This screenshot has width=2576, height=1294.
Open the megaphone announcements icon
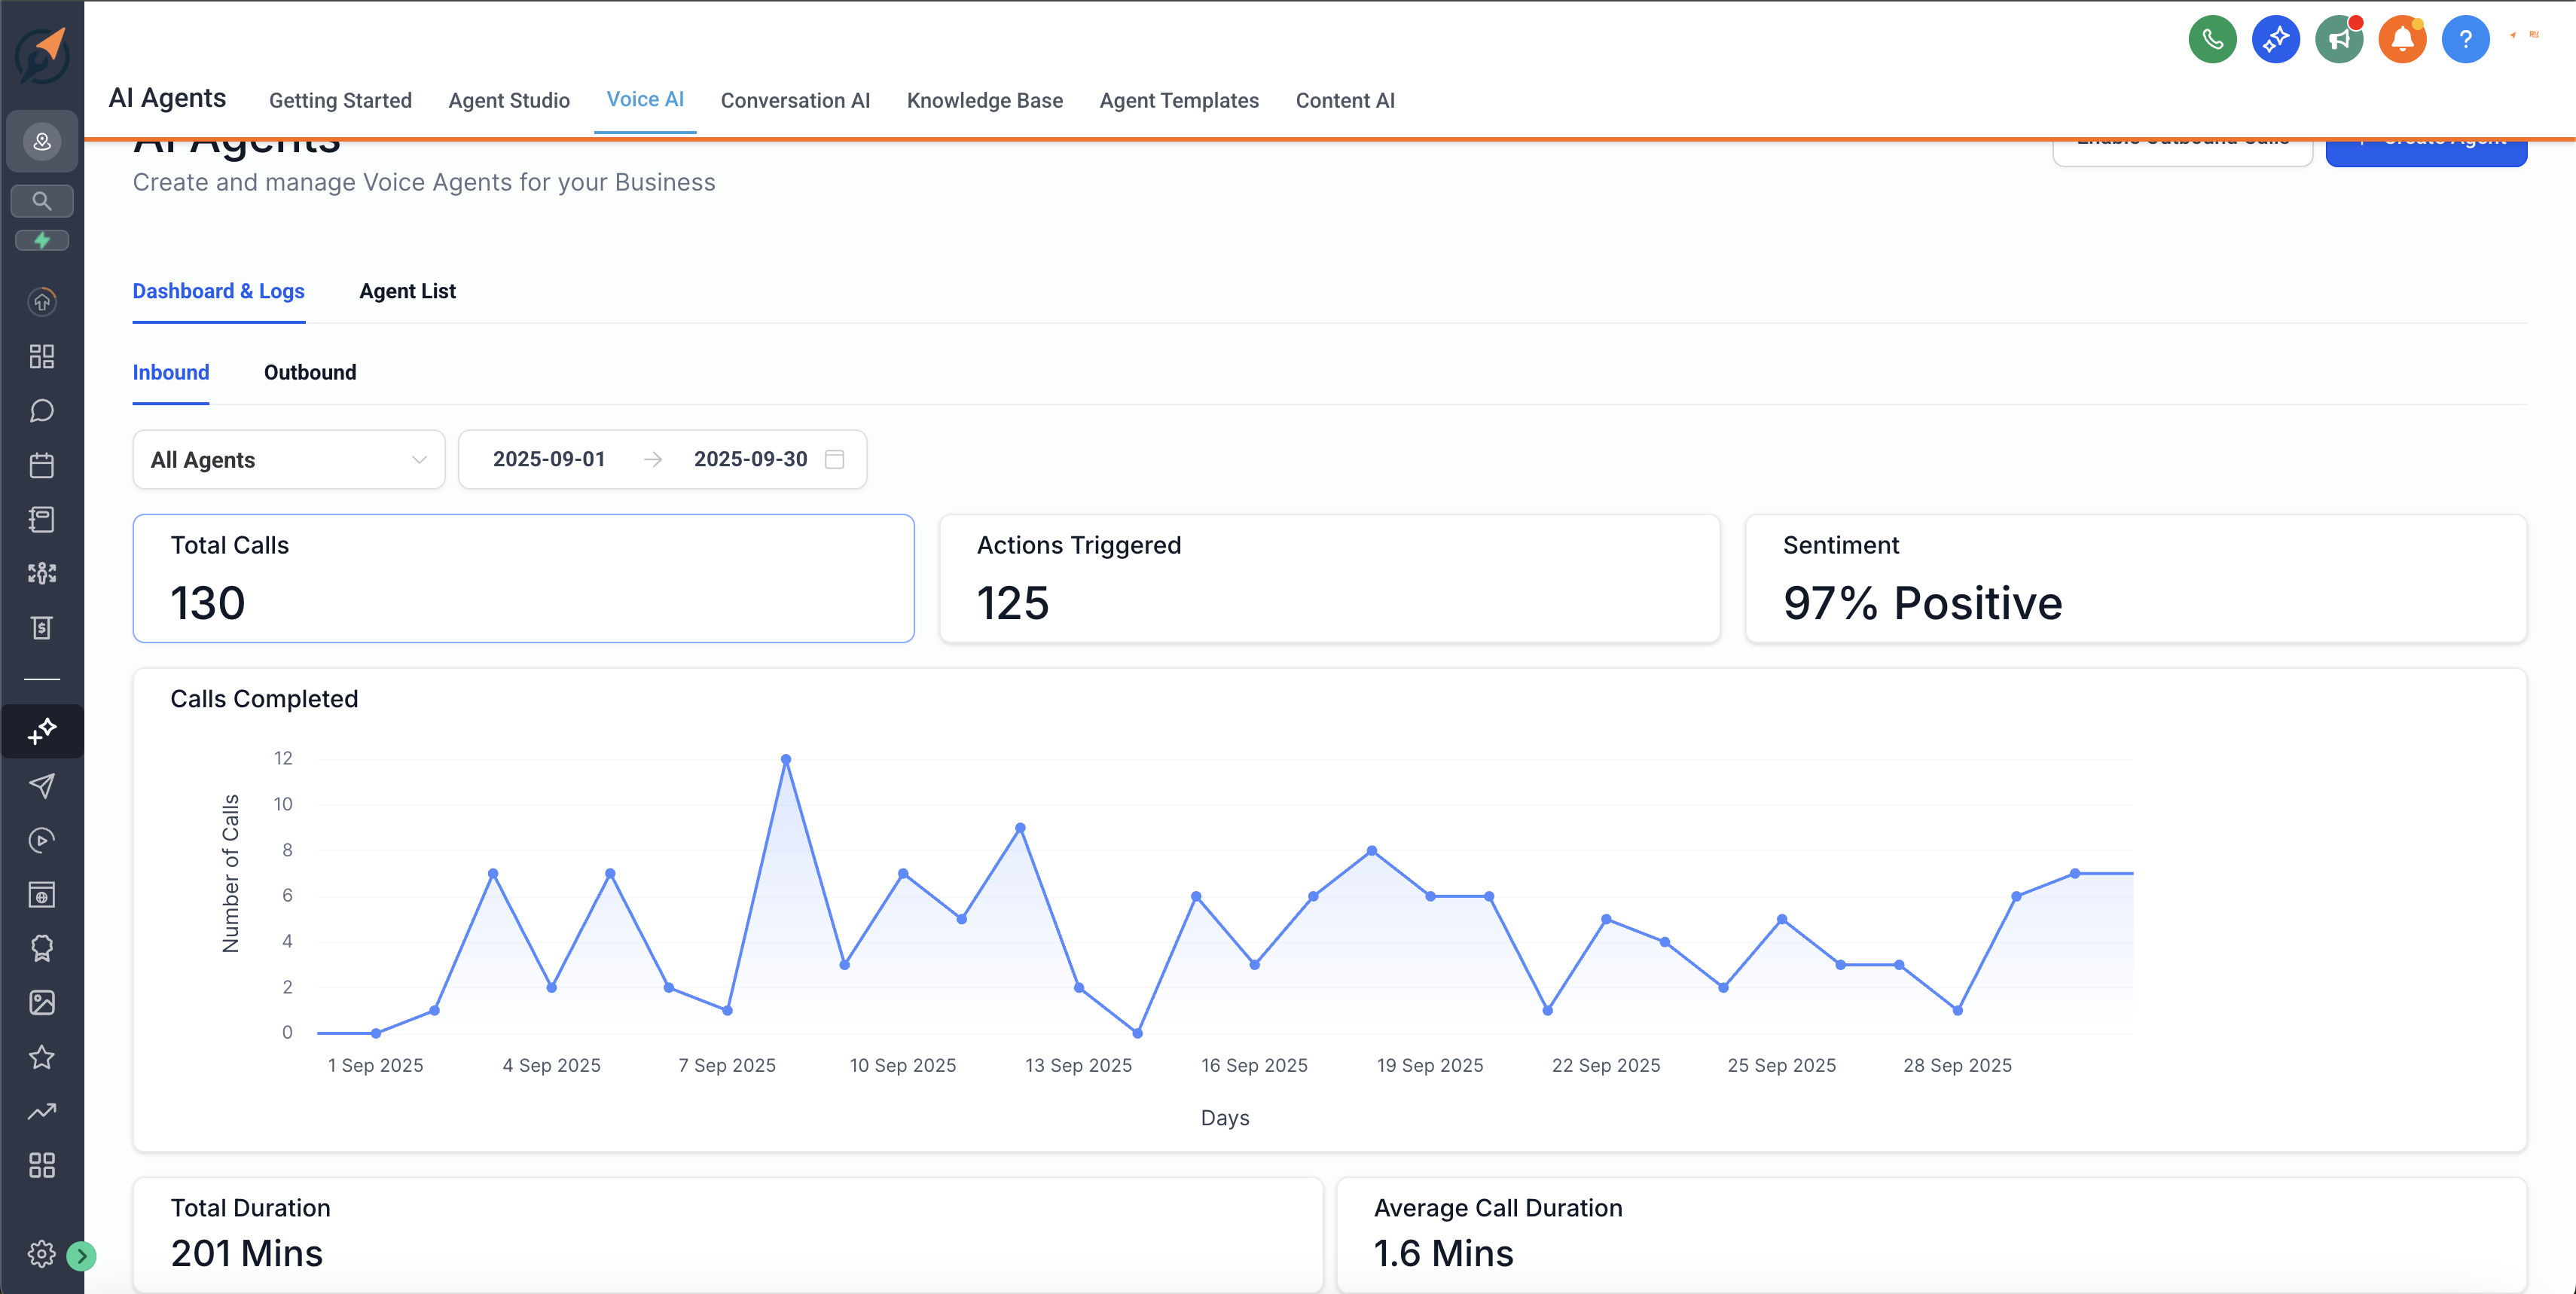pos(2339,39)
